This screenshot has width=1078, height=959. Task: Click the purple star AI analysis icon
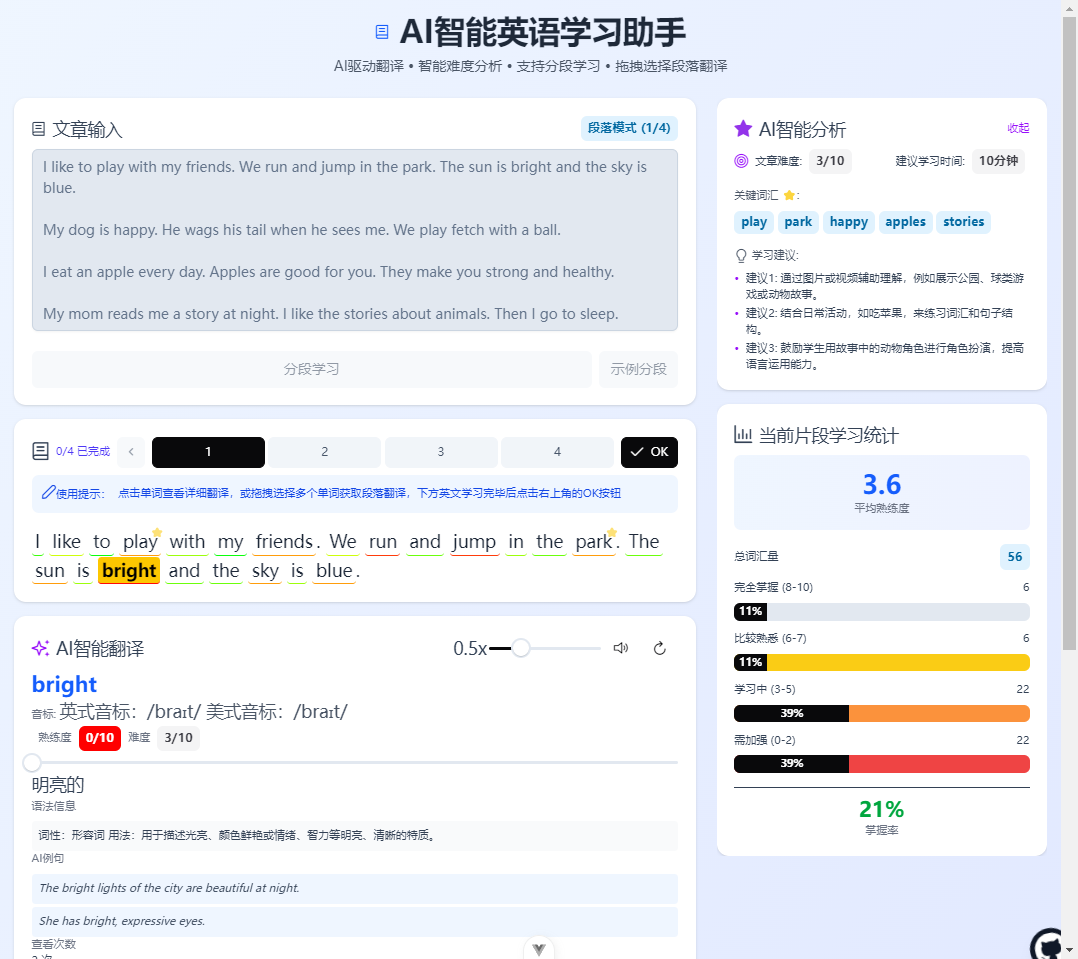click(x=742, y=129)
